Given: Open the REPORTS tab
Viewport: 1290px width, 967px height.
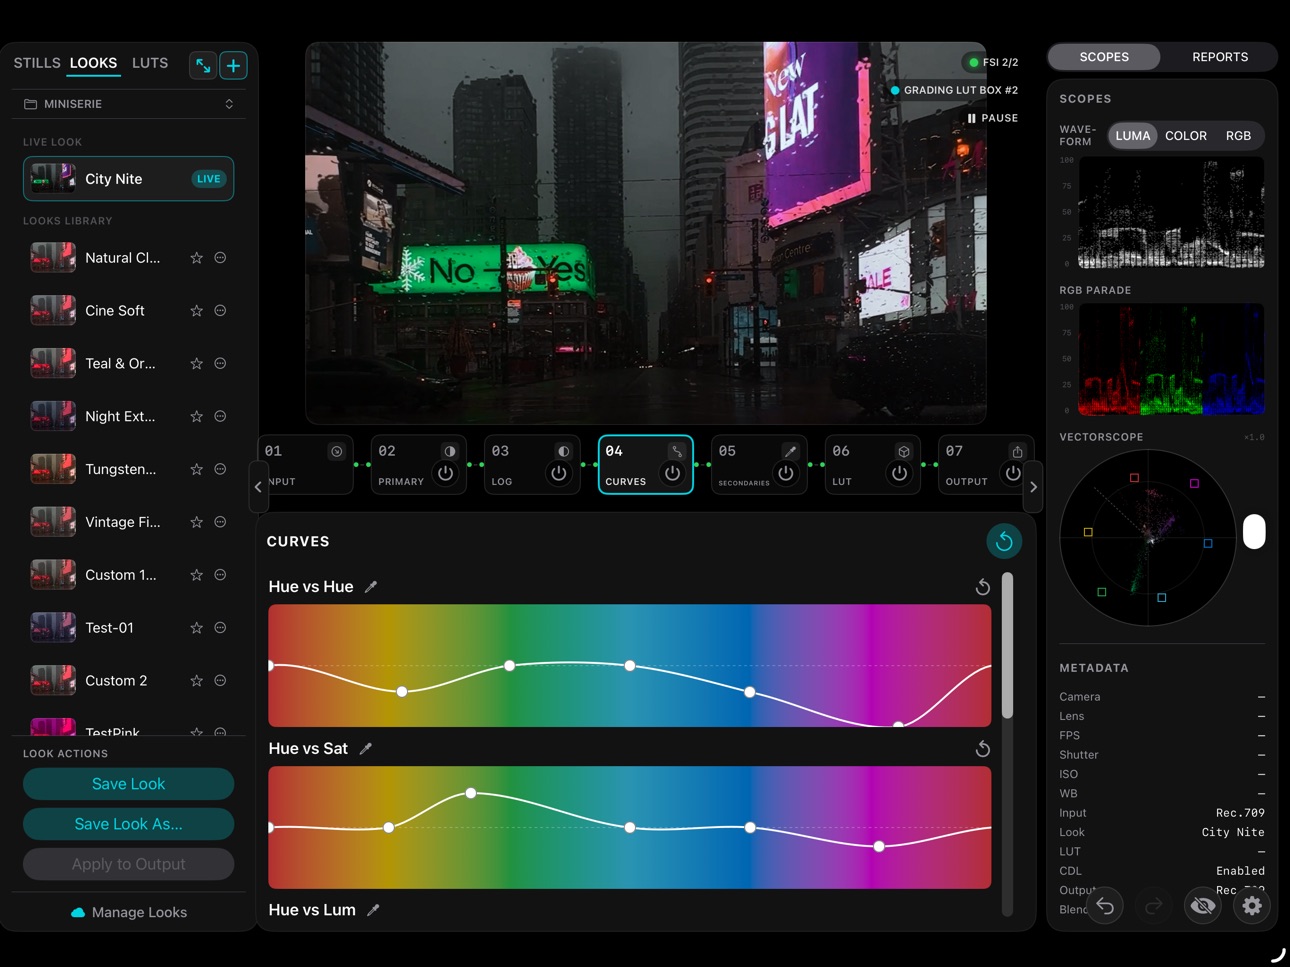Looking at the screenshot, I should click(1220, 57).
